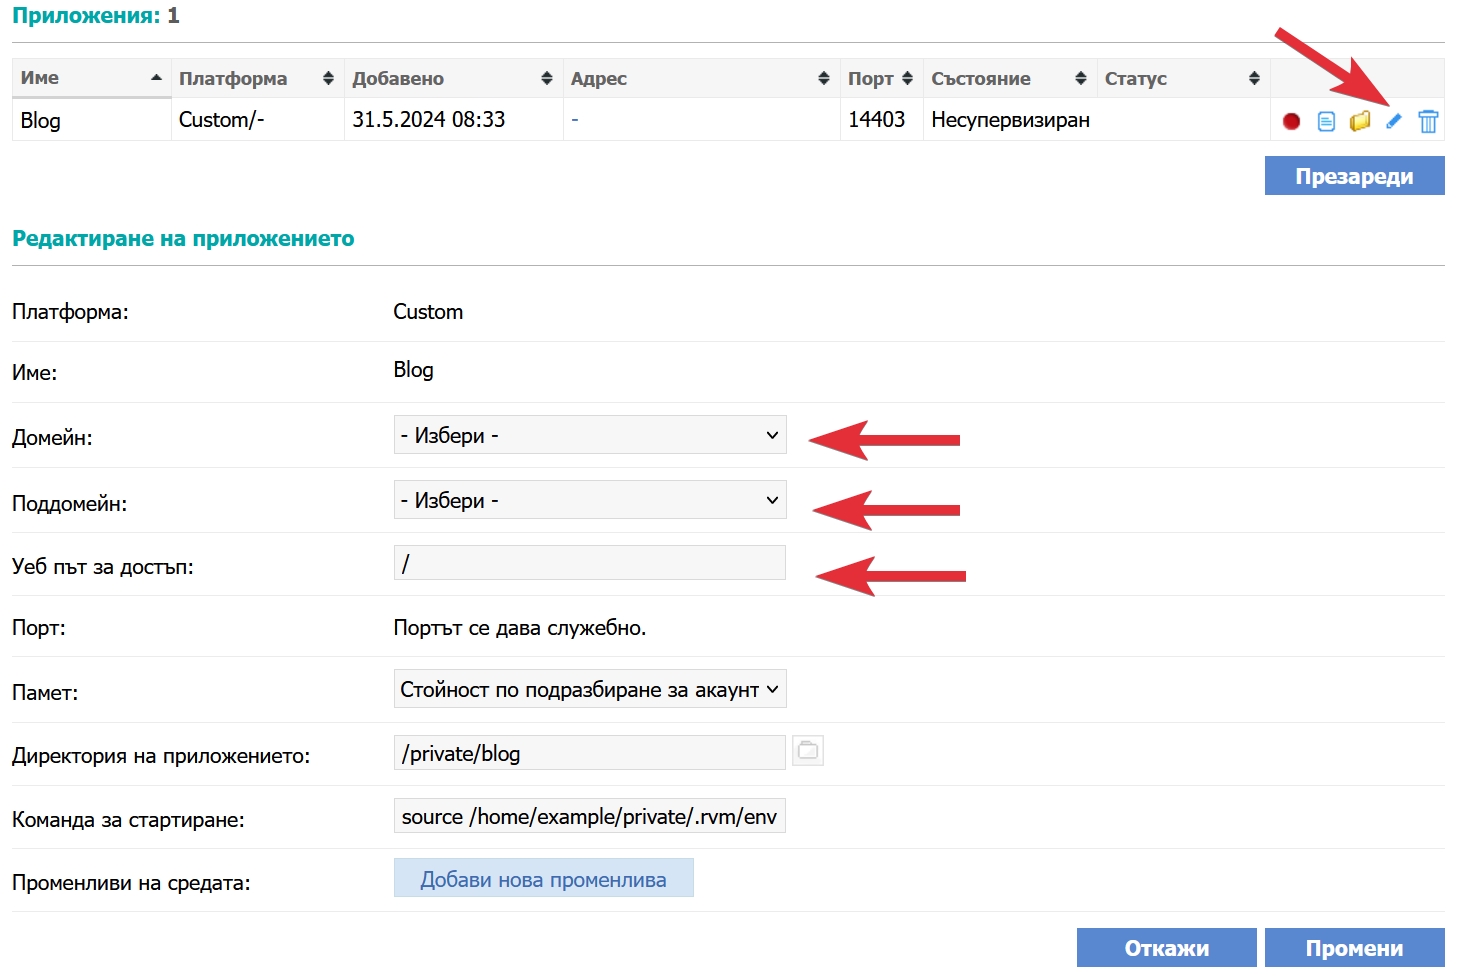Image resolution: width=1460 pixels, height=980 pixels.
Task: Sort table by Състояние column
Action: pos(1009,78)
